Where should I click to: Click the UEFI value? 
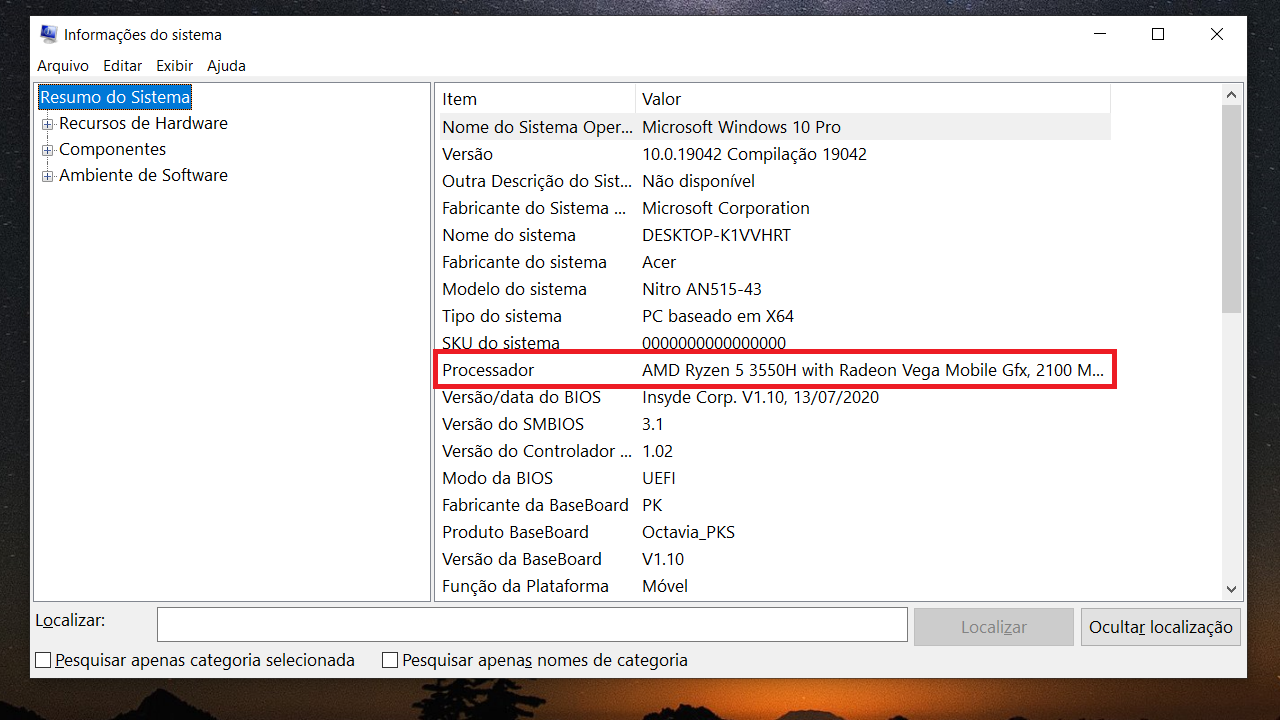(x=658, y=478)
